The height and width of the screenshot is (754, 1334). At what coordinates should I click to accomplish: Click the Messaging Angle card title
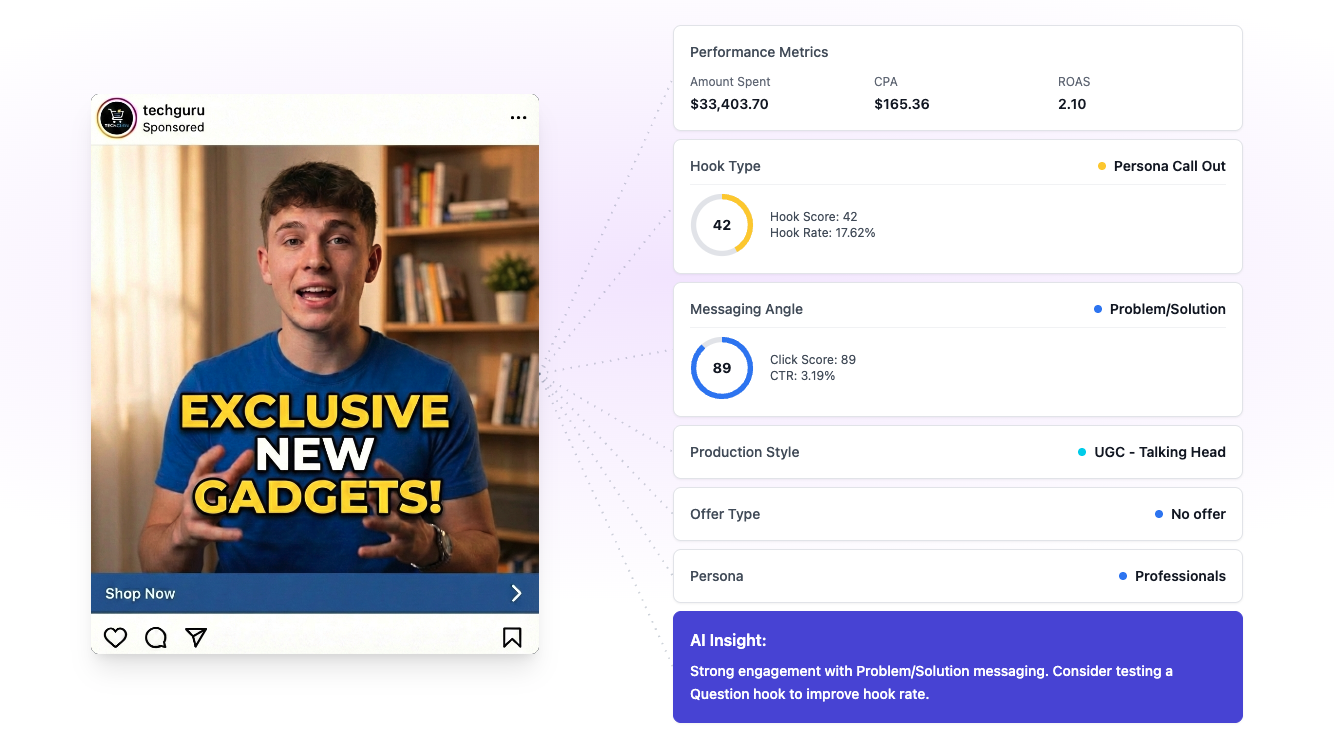click(746, 309)
